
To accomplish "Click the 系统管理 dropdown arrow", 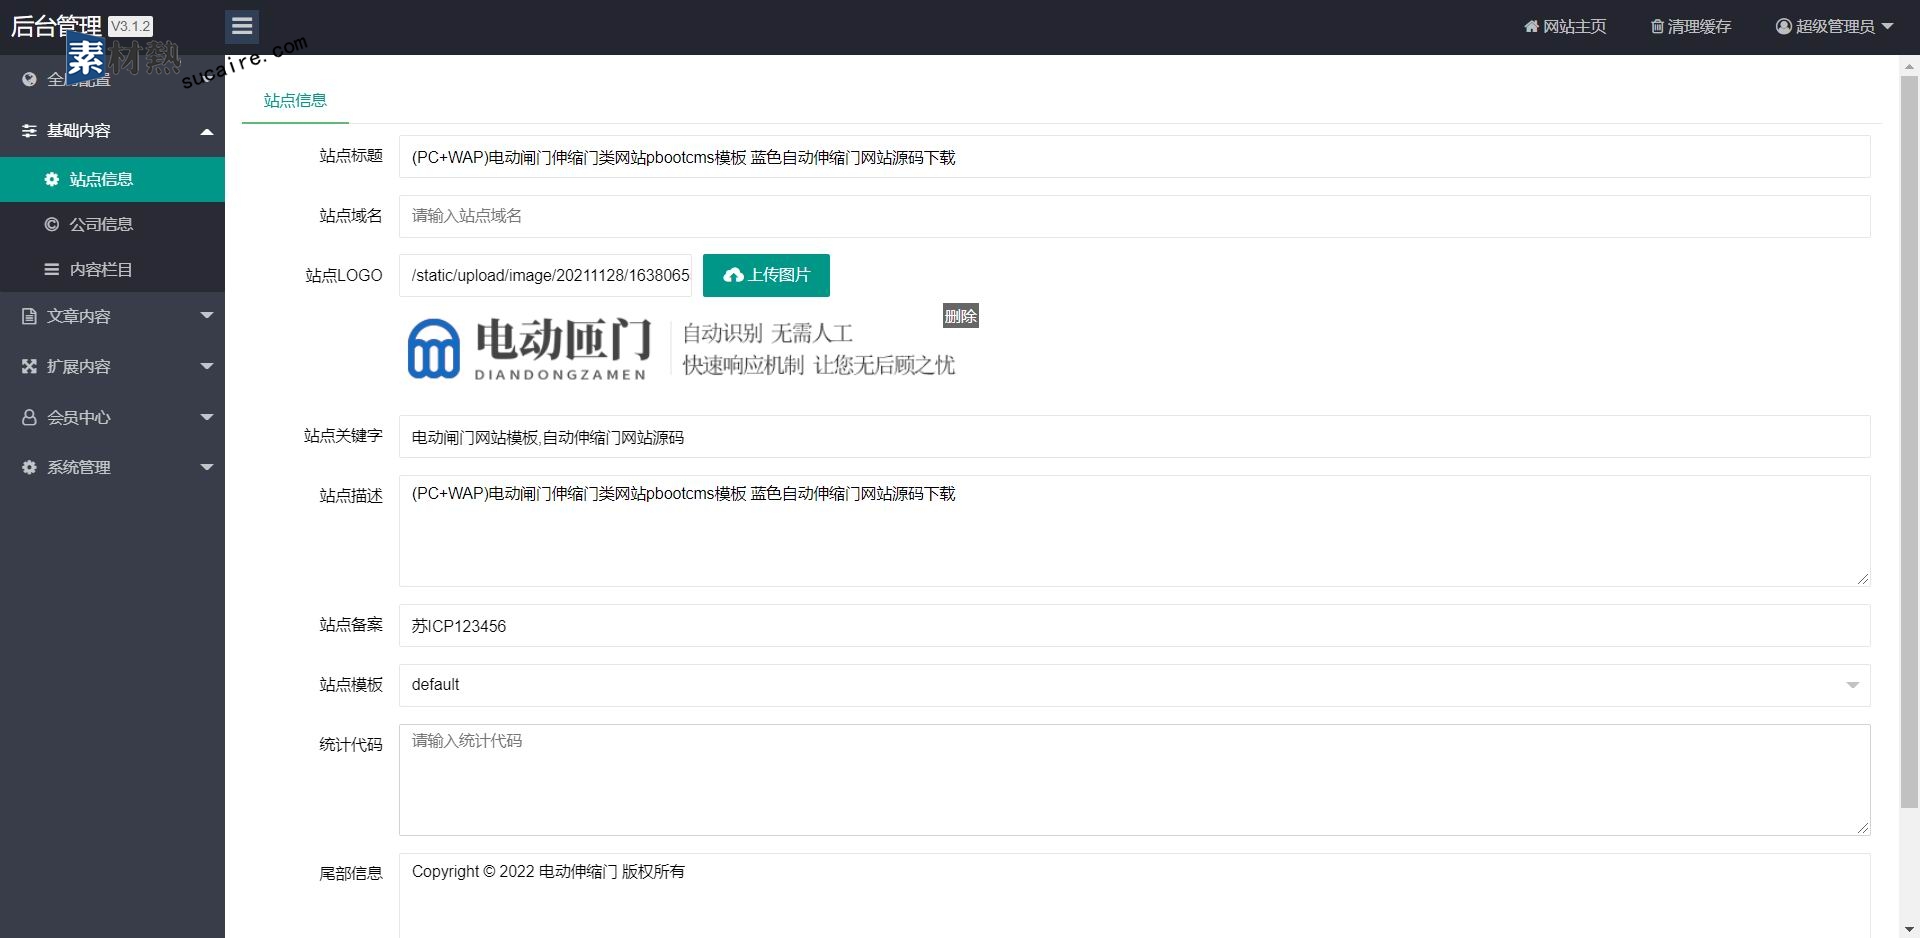I will click(207, 467).
